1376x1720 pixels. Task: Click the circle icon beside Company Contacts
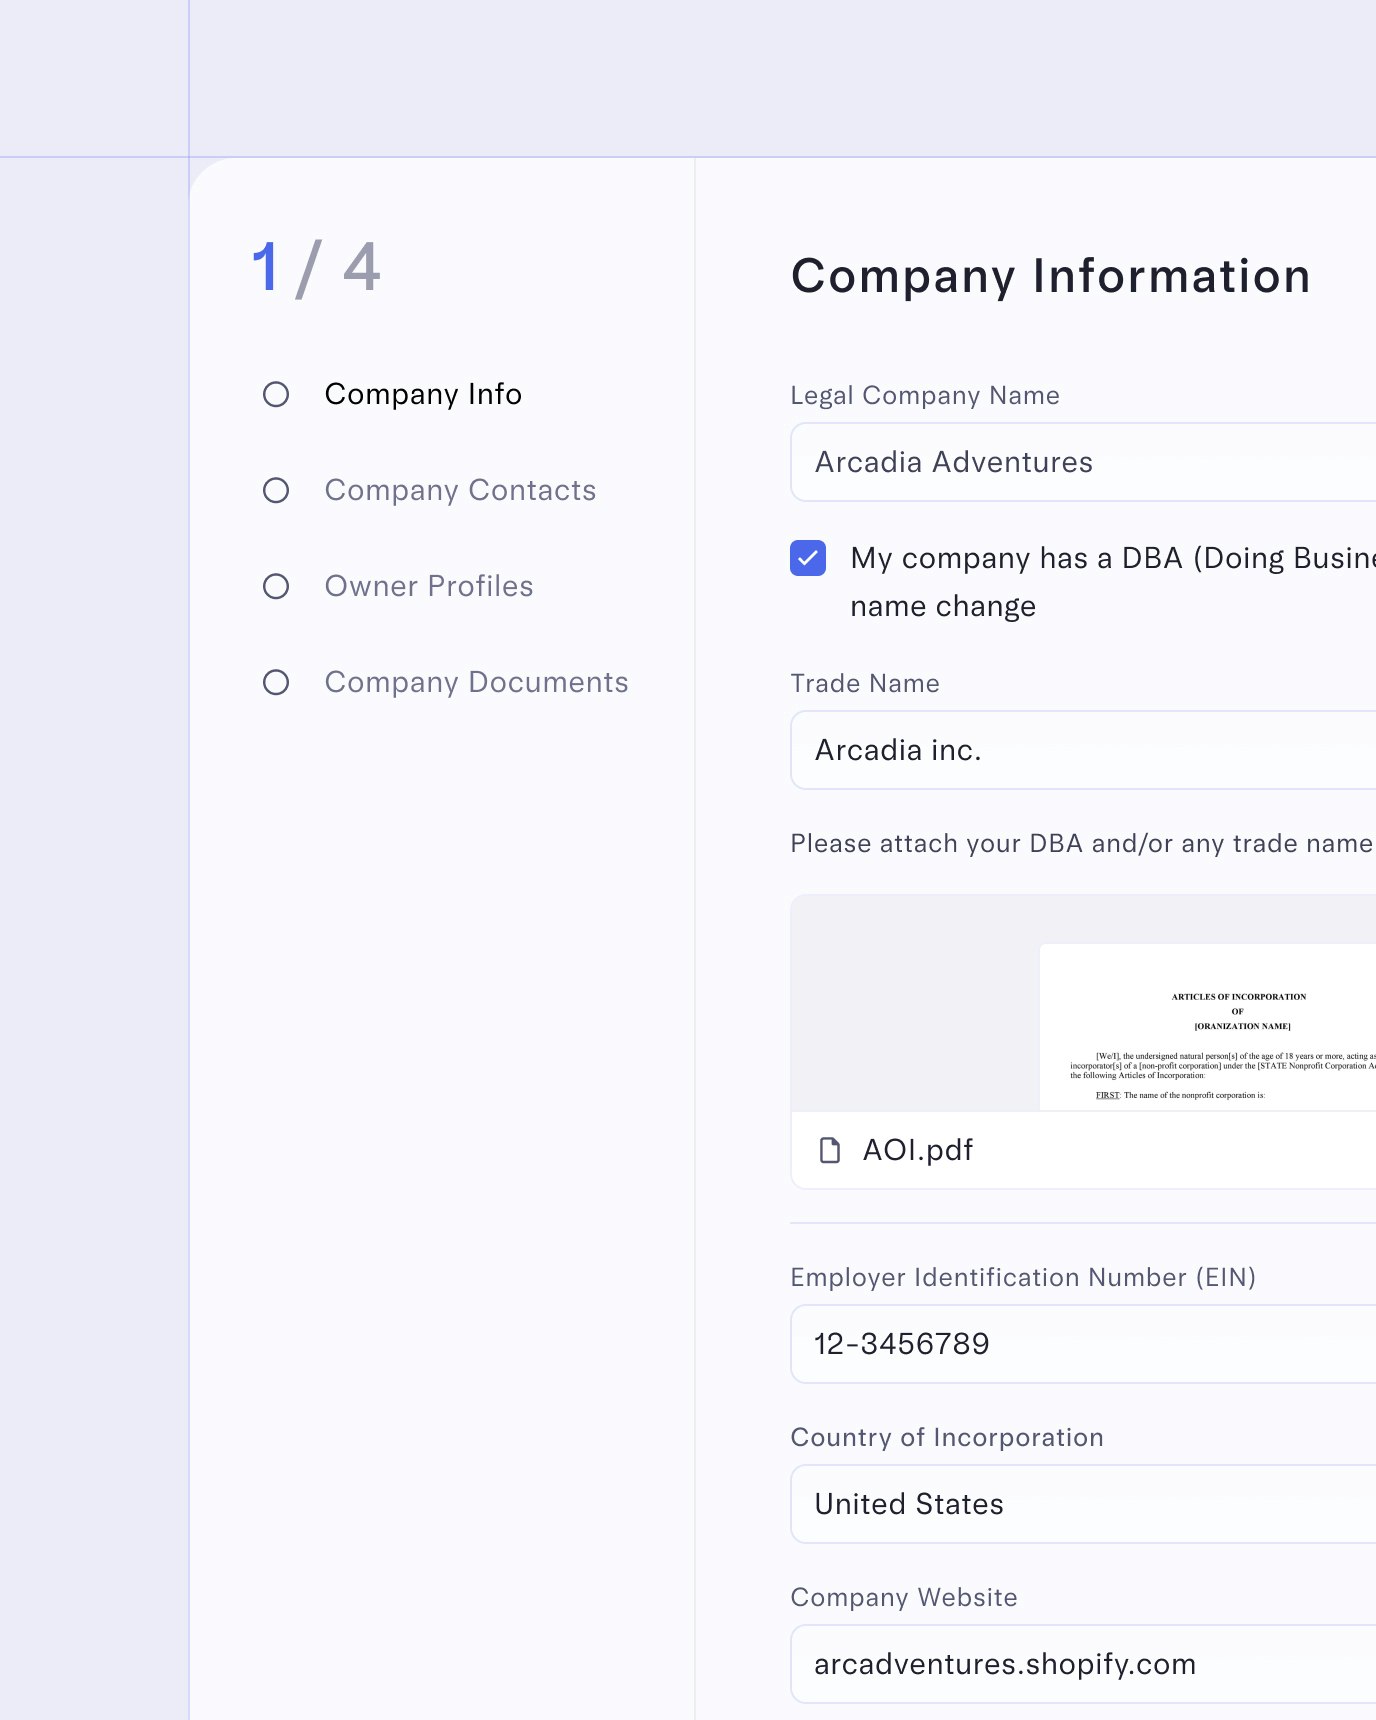coord(276,490)
